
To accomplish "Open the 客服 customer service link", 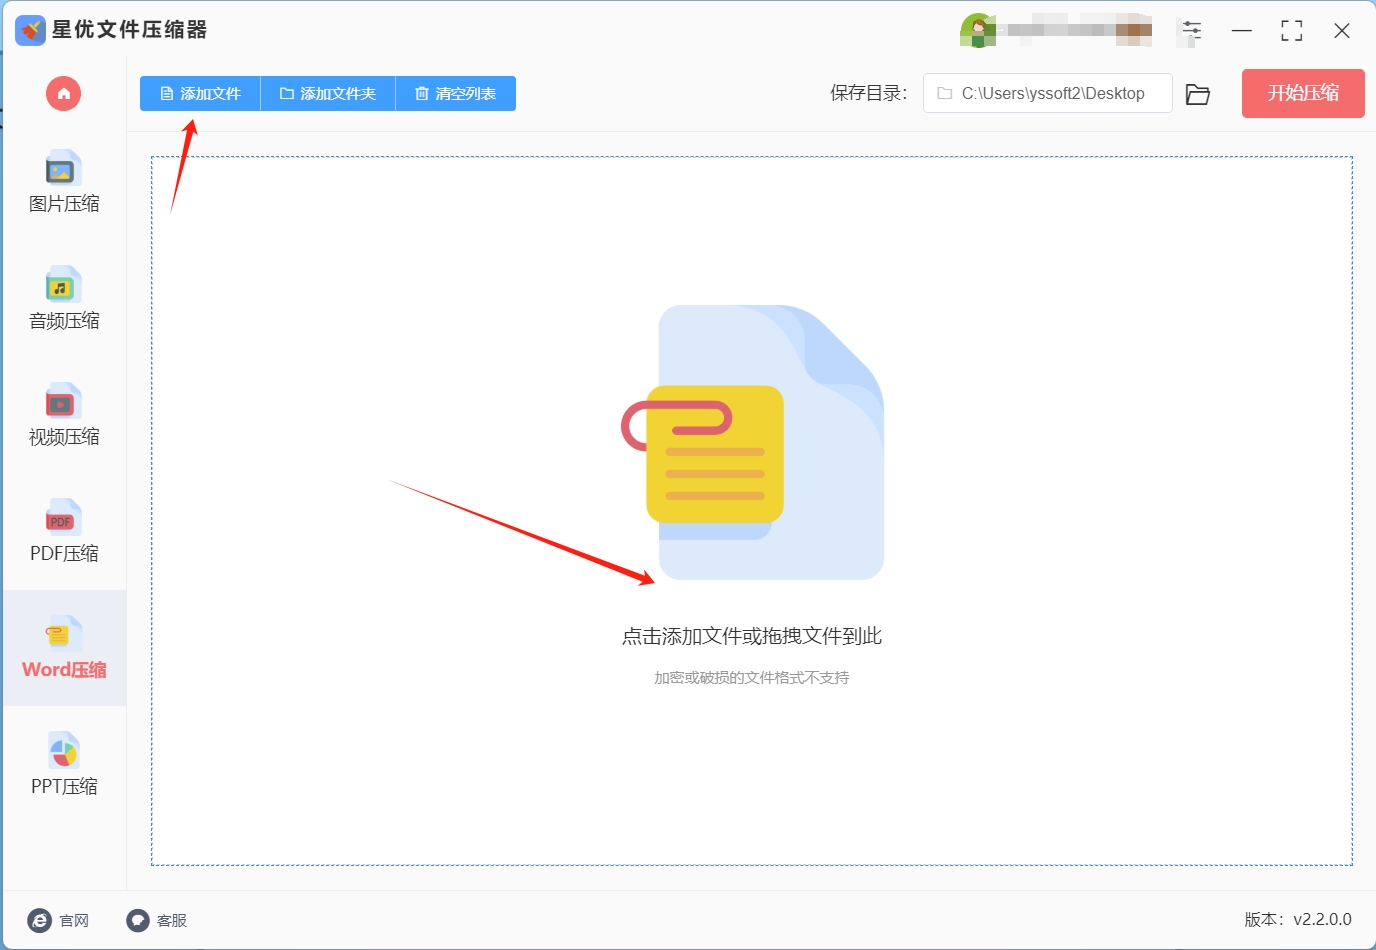I will click(157, 920).
